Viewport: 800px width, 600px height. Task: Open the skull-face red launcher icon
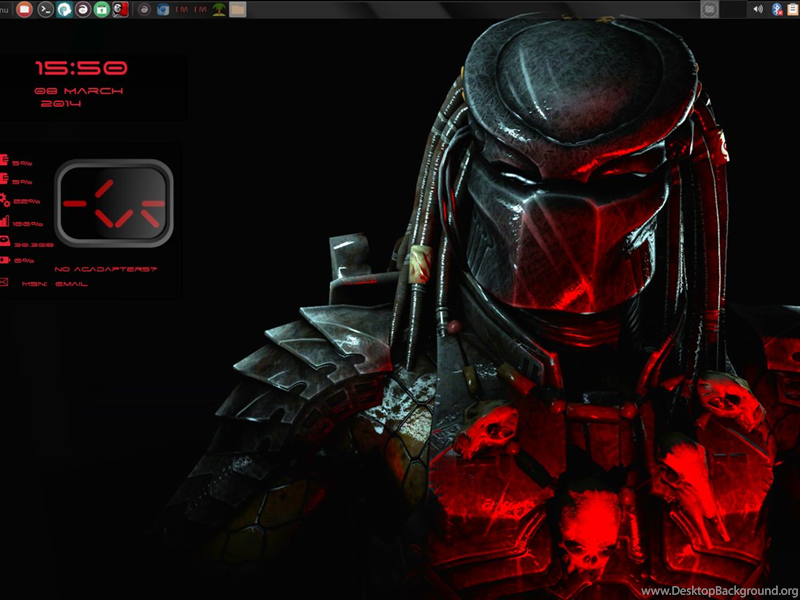(120, 9)
